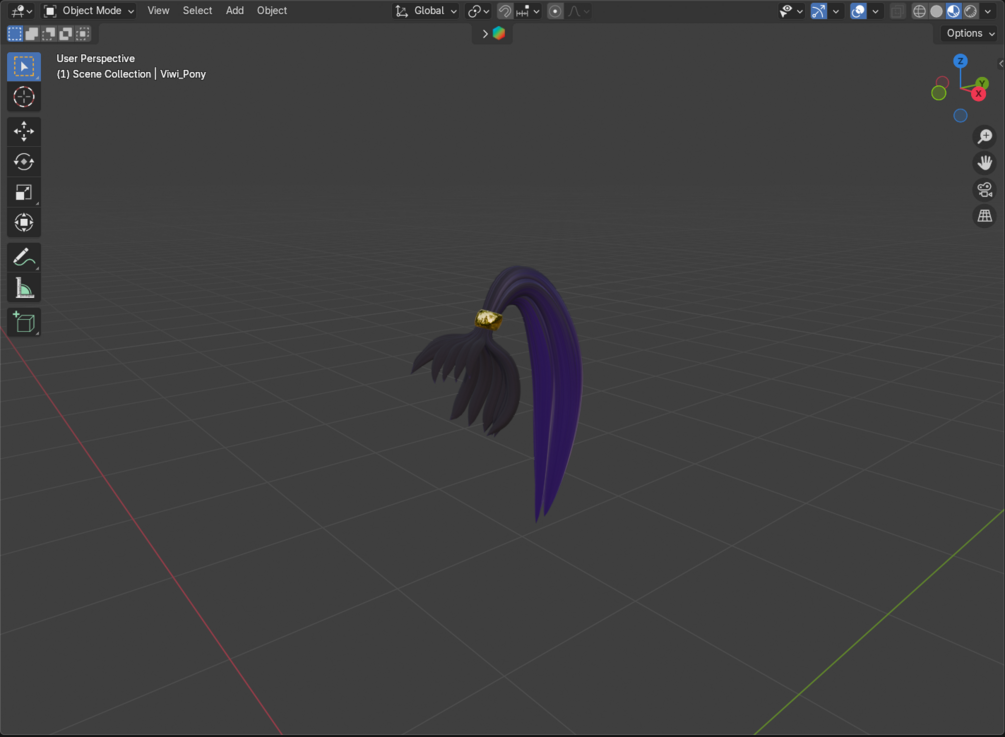
Task: Choose the Move tool
Action: pos(24,131)
